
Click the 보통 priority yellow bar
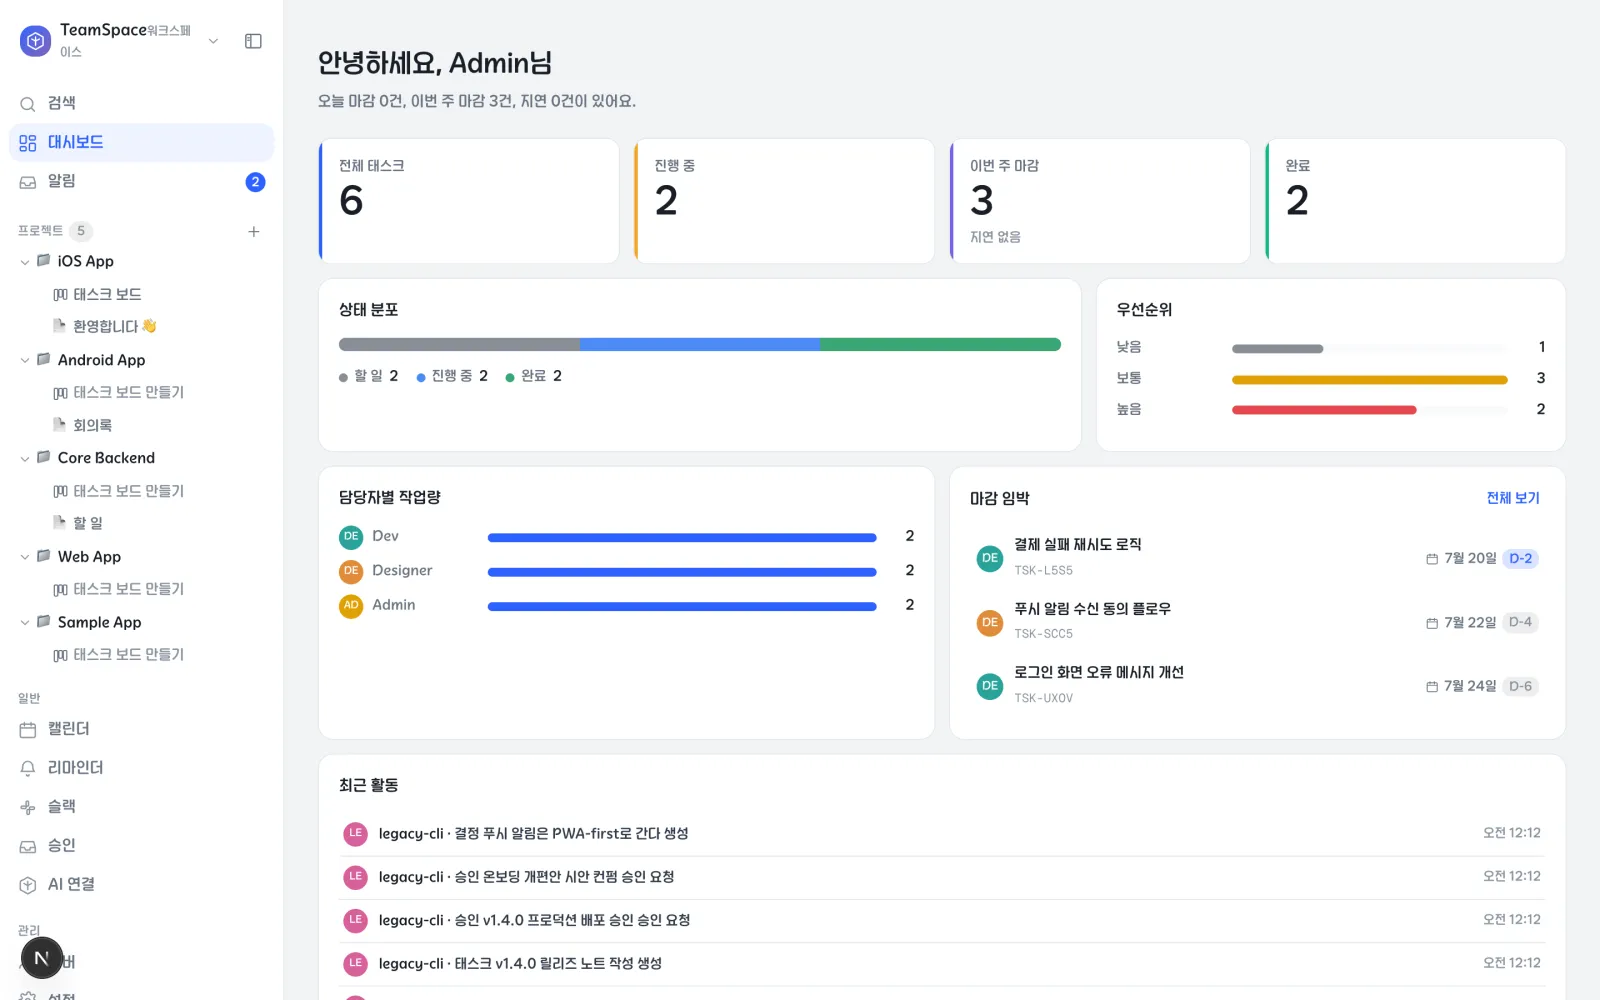(x=1369, y=380)
